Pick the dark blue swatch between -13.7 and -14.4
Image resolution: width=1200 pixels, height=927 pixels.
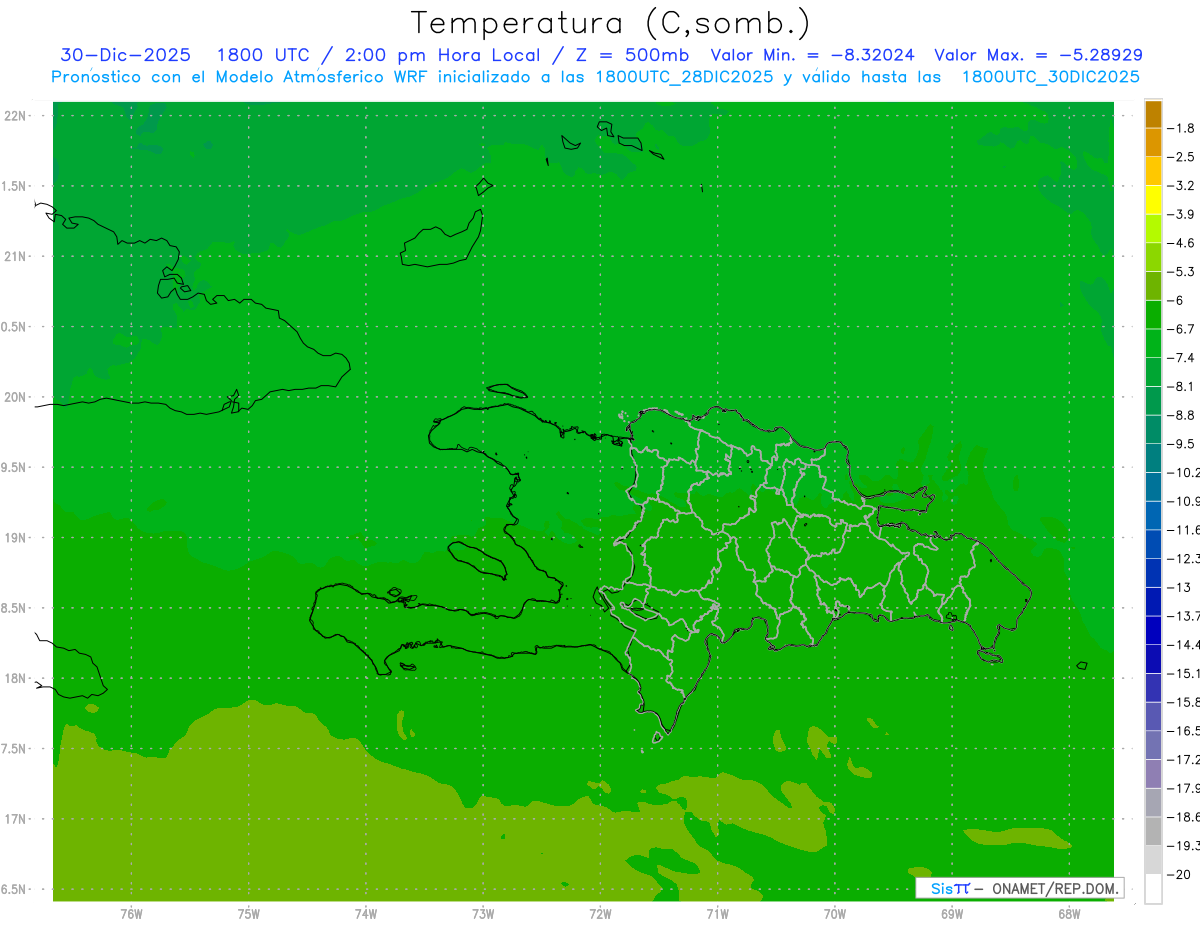pyautogui.click(x=1153, y=630)
